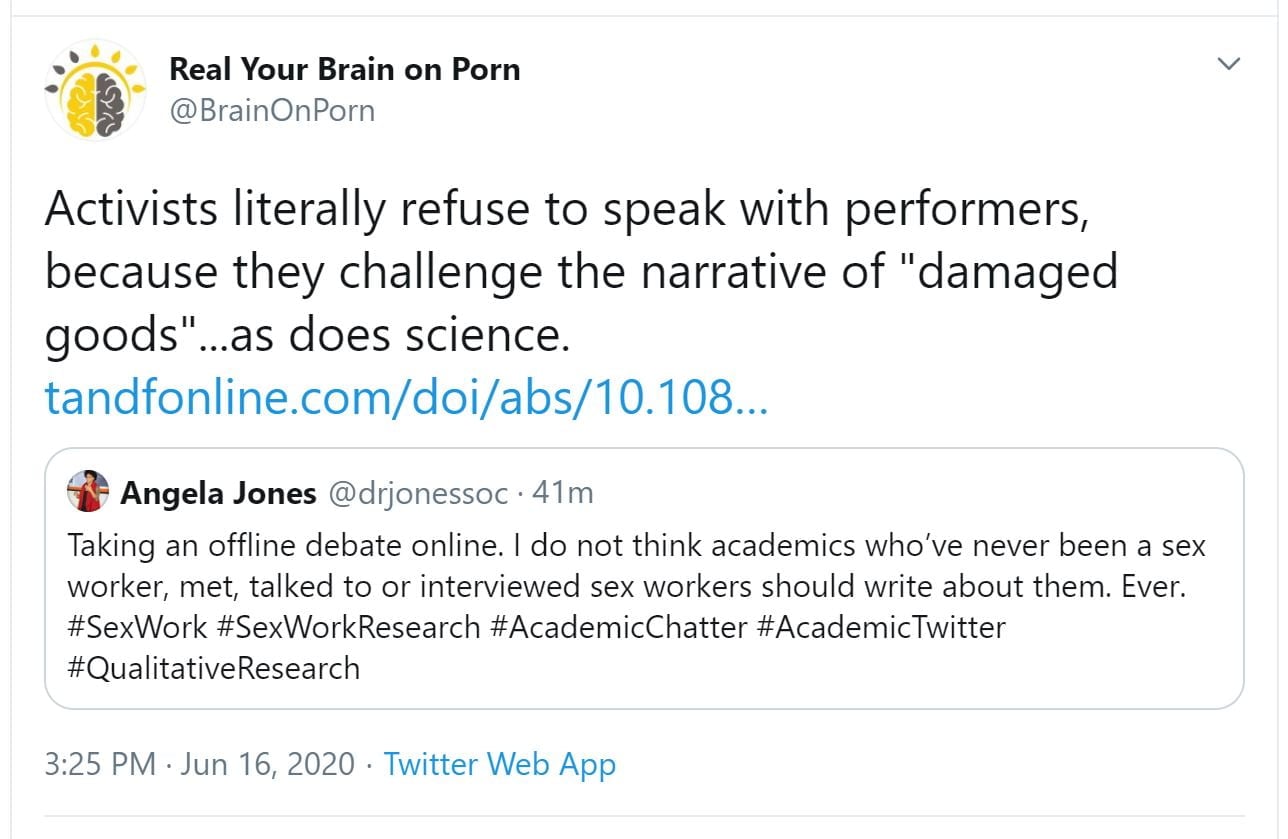The width and height of the screenshot is (1288, 839).
Task: Click the Twitter Web App source link
Action: (x=500, y=765)
